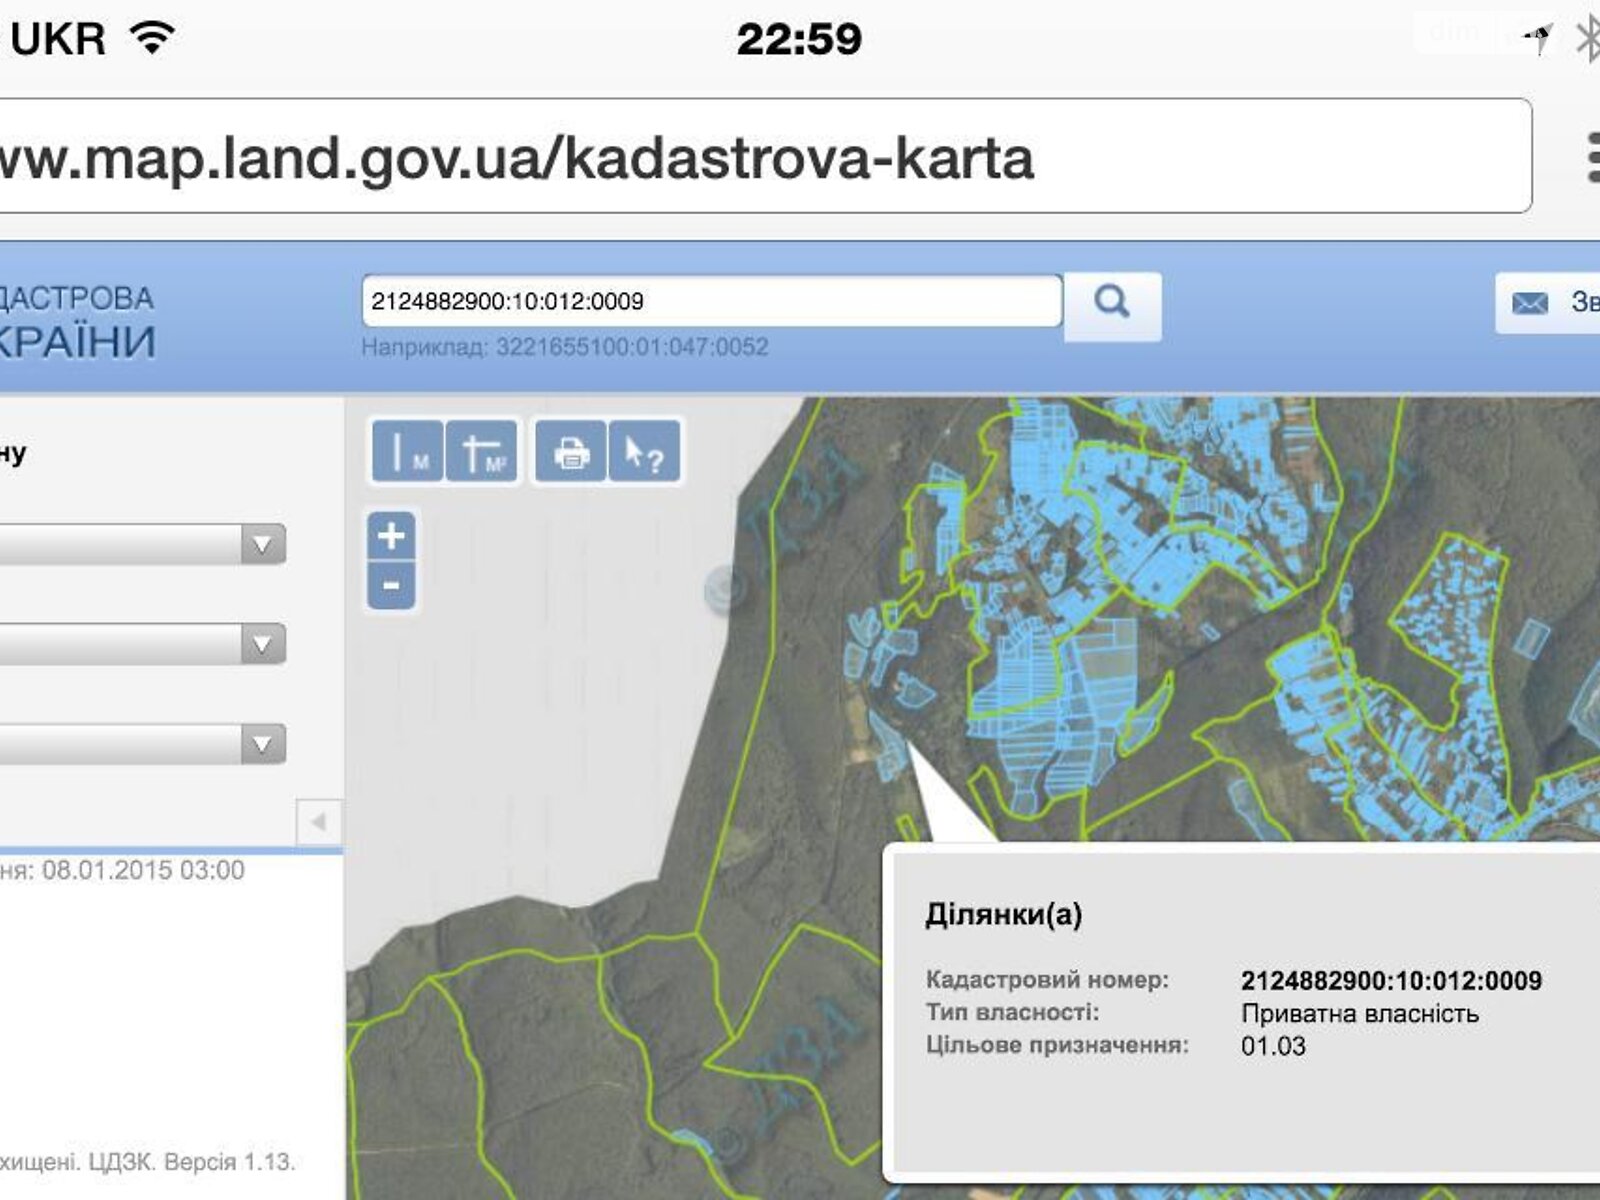Collapse the left sidebar panel
This screenshot has width=1600, height=1200.
coord(318,822)
